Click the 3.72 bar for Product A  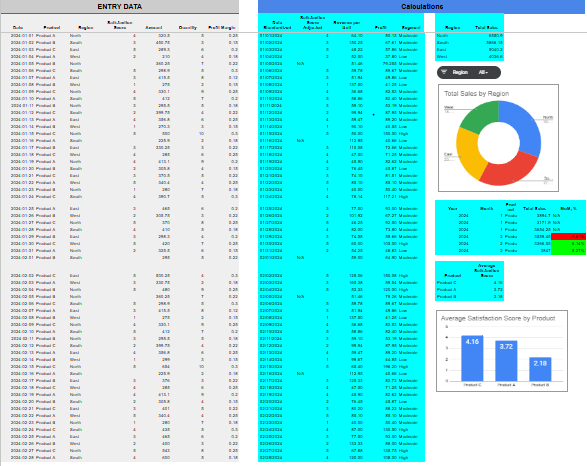tap(506, 361)
